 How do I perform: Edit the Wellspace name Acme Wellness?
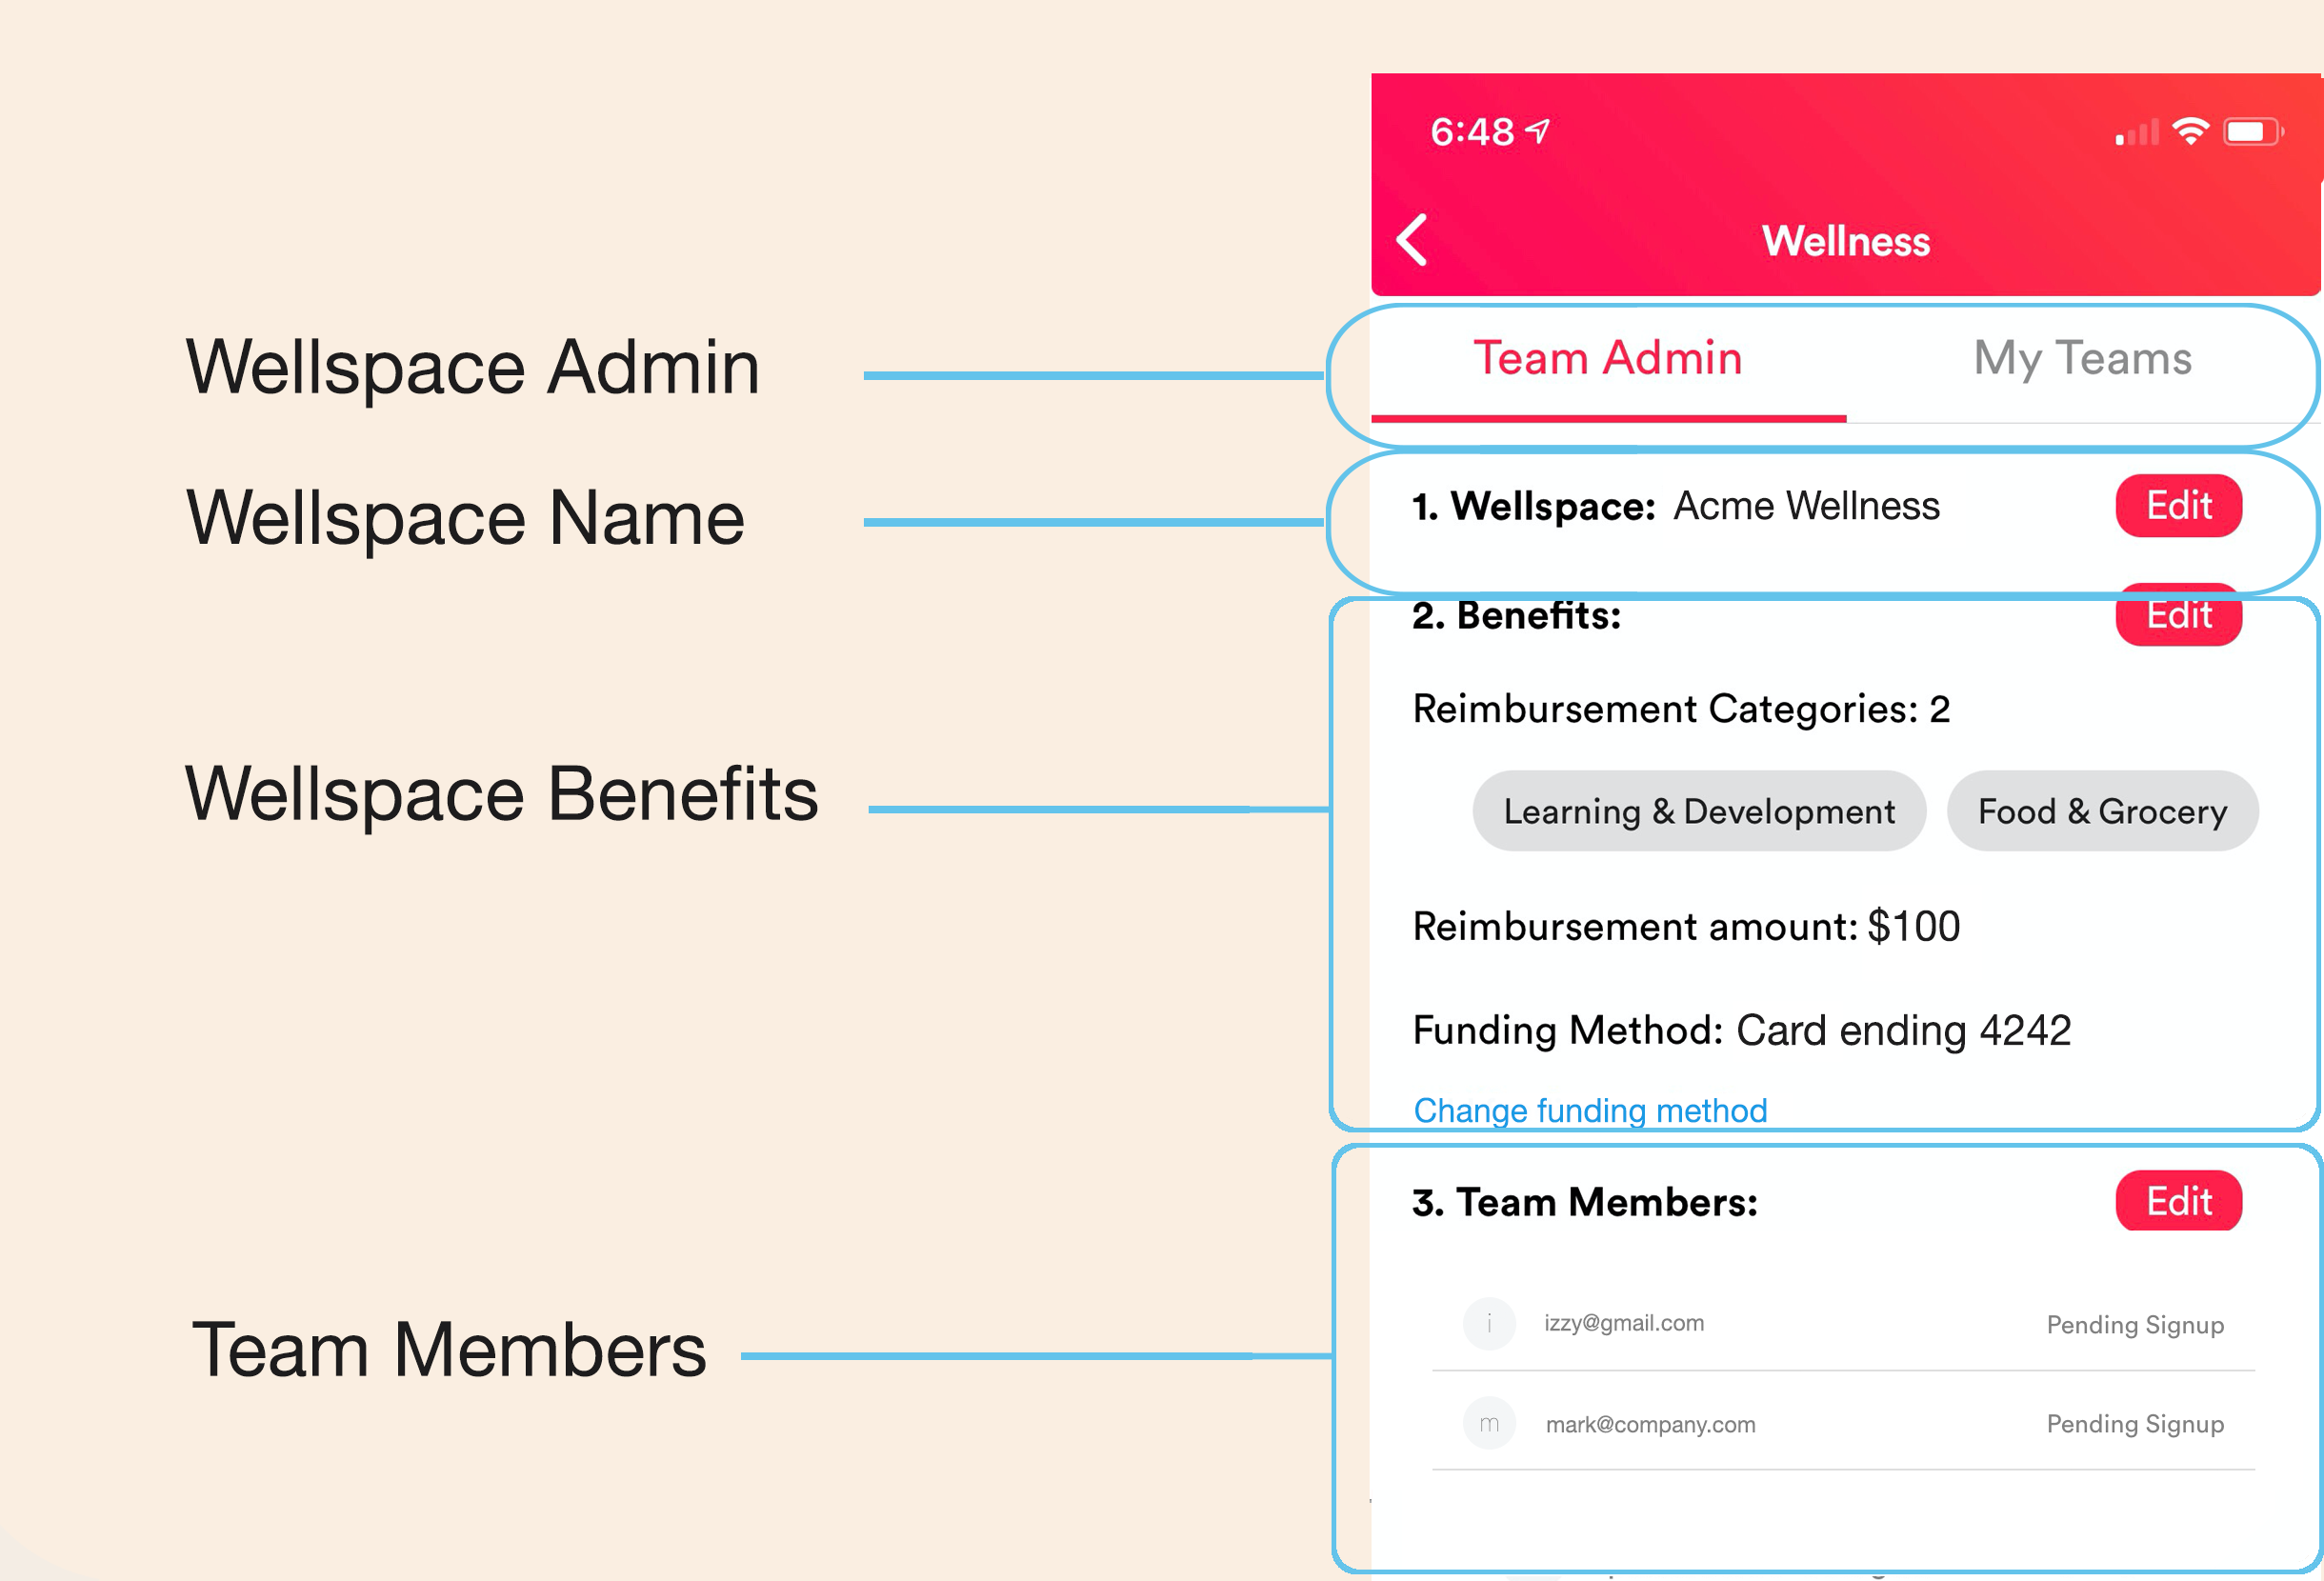coord(2178,506)
